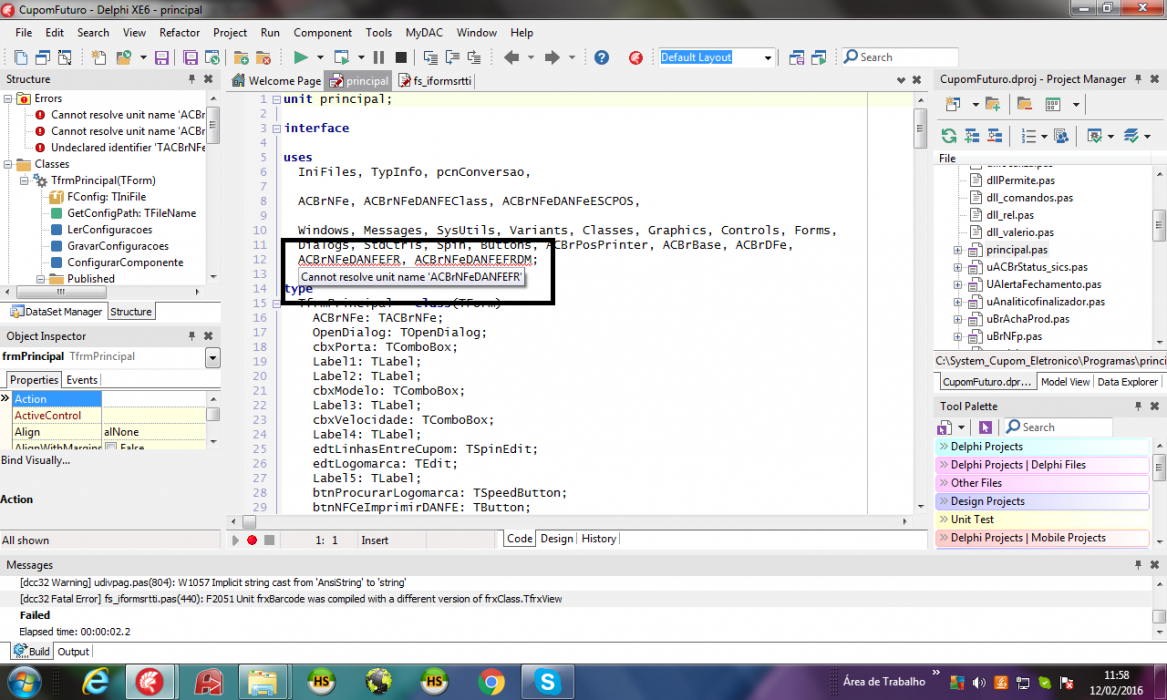Viewport: 1167px width, 700px height.
Task: Click Remove File from Project icon
Action: tap(263, 57)
